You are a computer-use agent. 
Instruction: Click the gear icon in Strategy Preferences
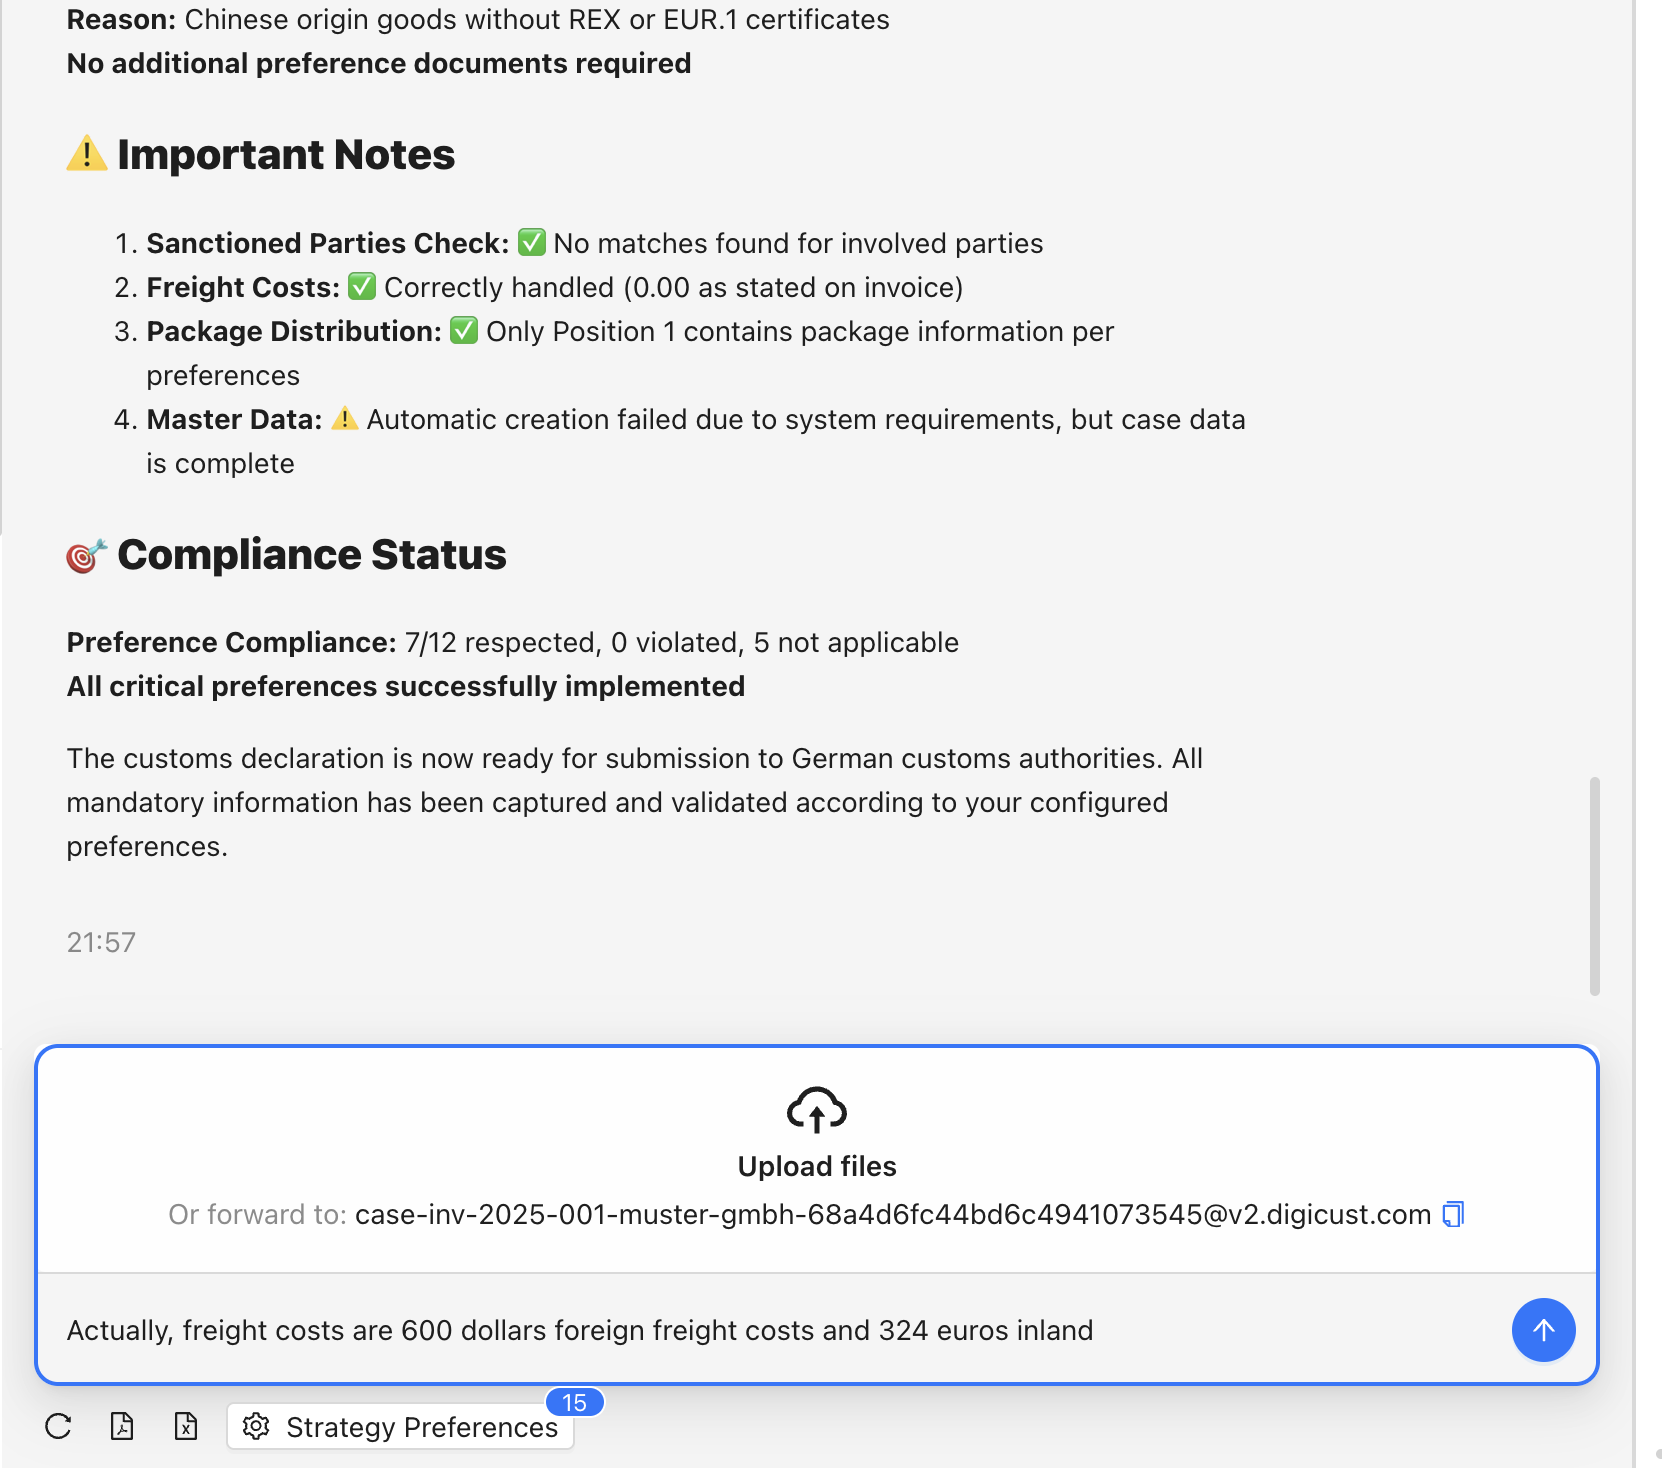257,1427
